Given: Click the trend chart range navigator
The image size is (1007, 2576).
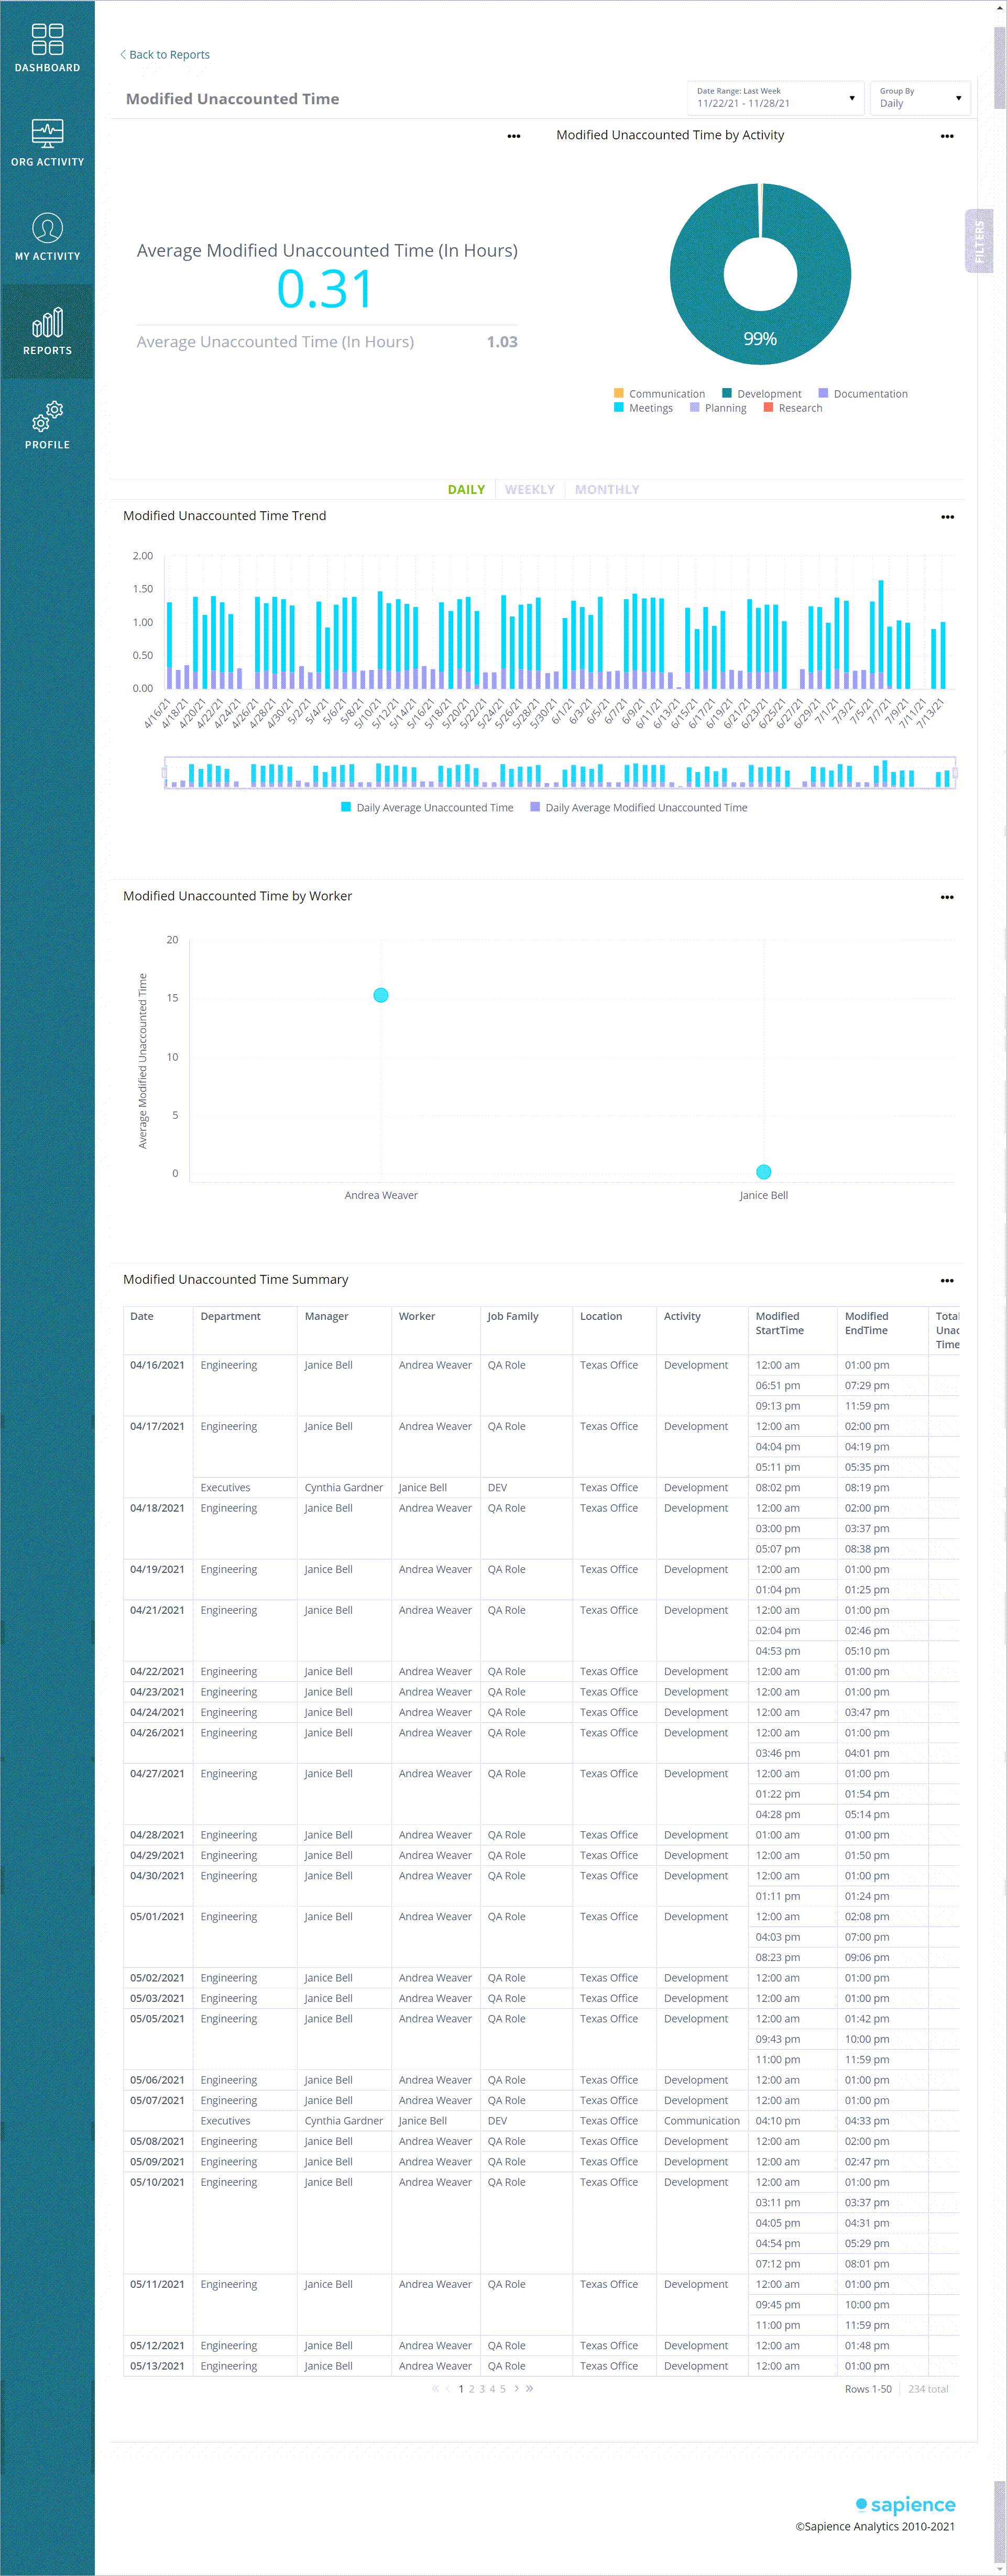Looking at the screenshot, I should [x=560, y=773].
